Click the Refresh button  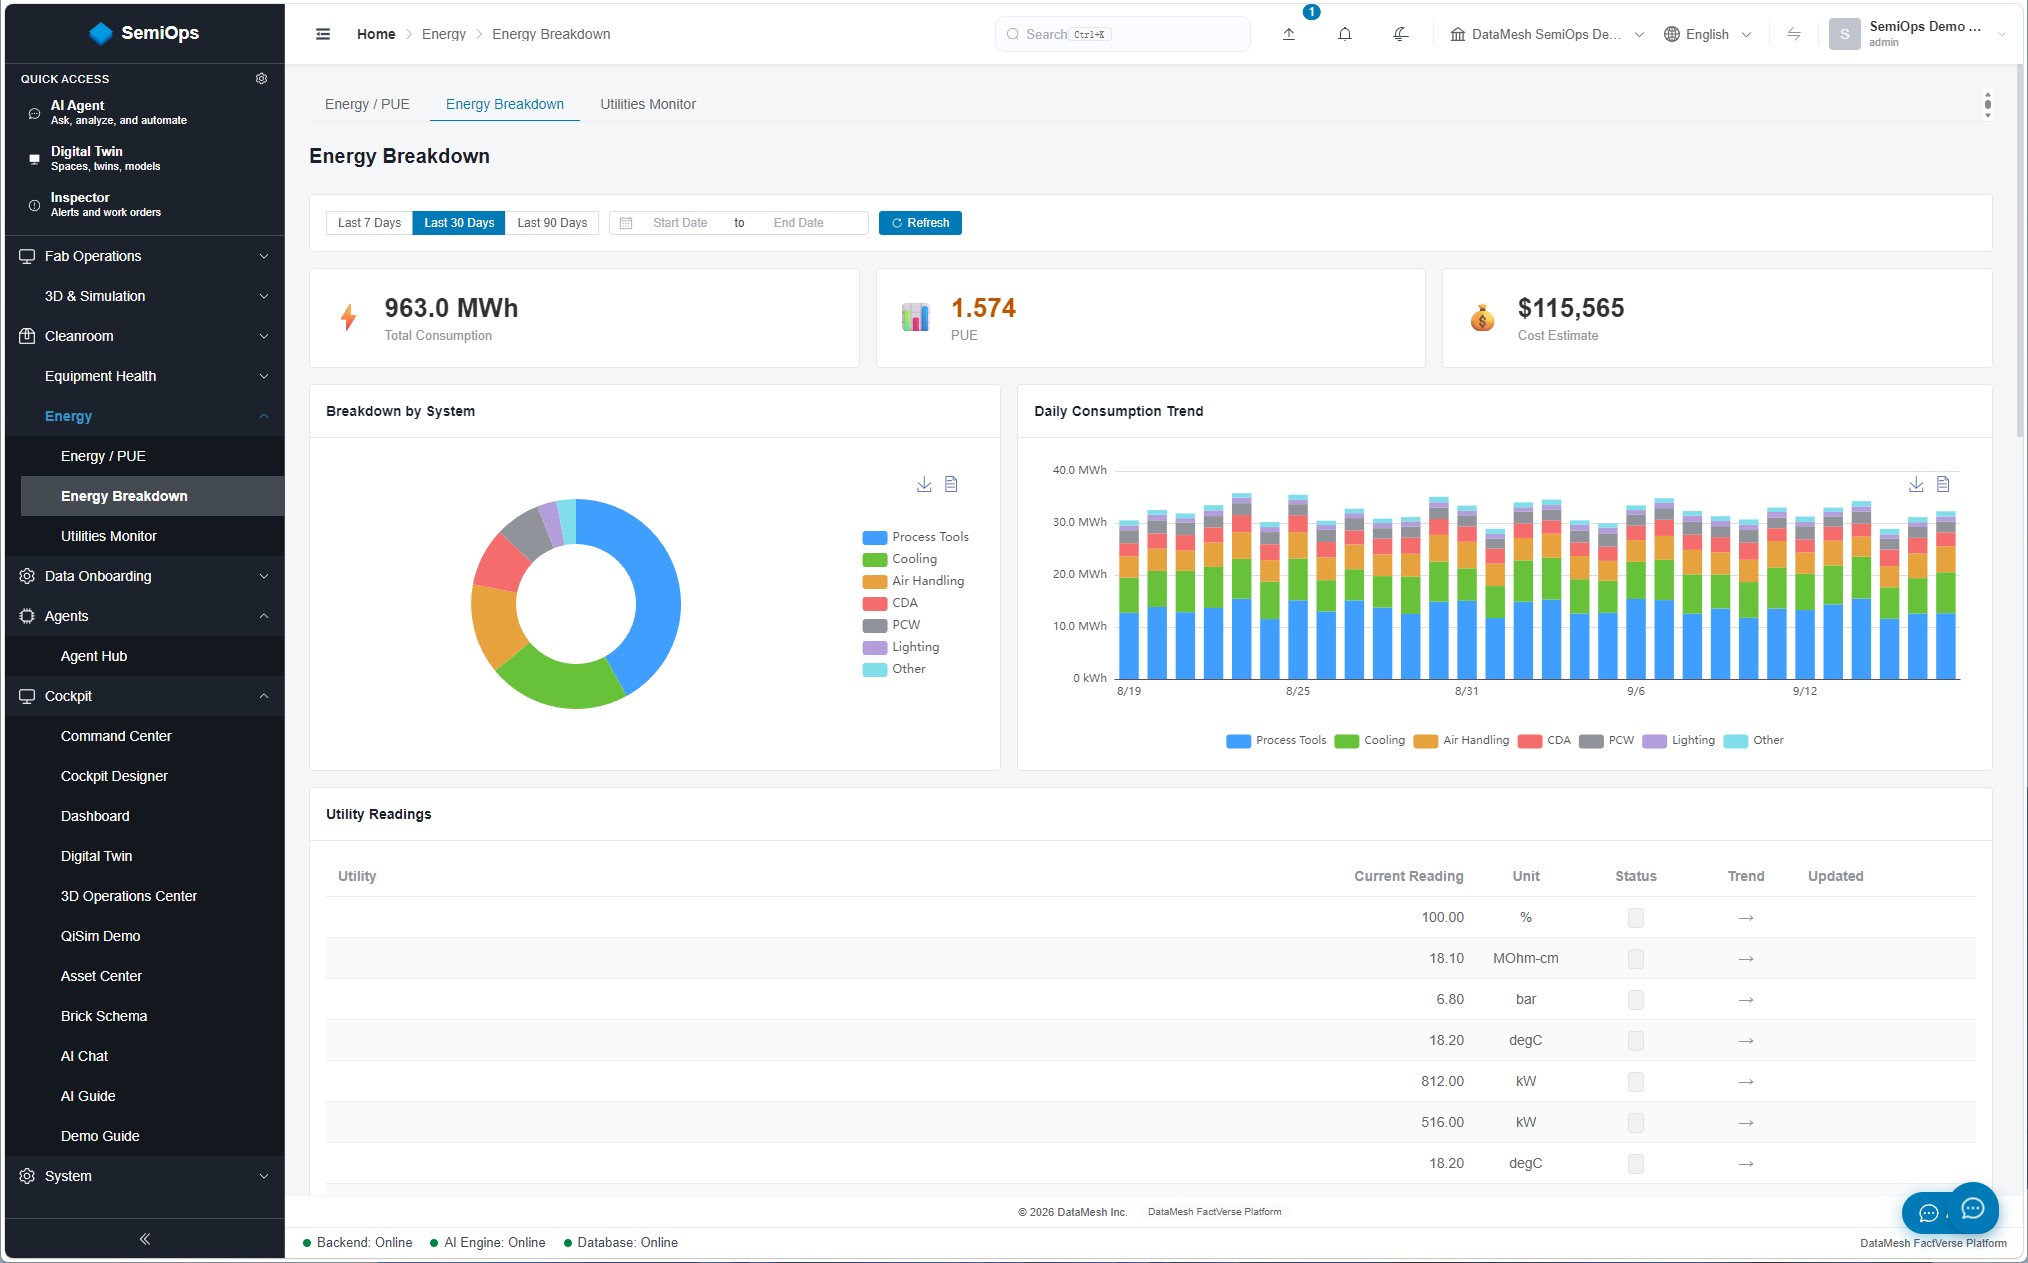tap(920, 223)
